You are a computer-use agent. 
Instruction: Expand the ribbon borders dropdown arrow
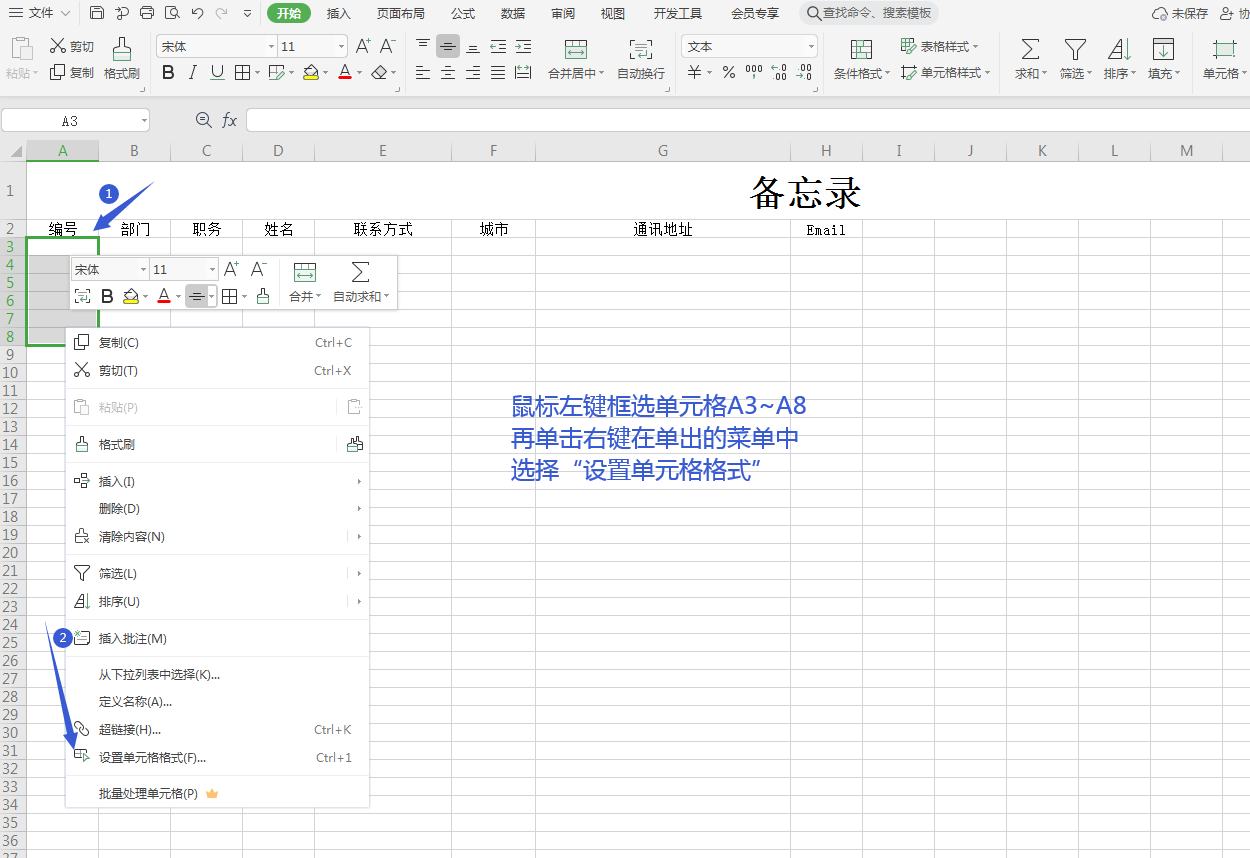coord(257,72)
